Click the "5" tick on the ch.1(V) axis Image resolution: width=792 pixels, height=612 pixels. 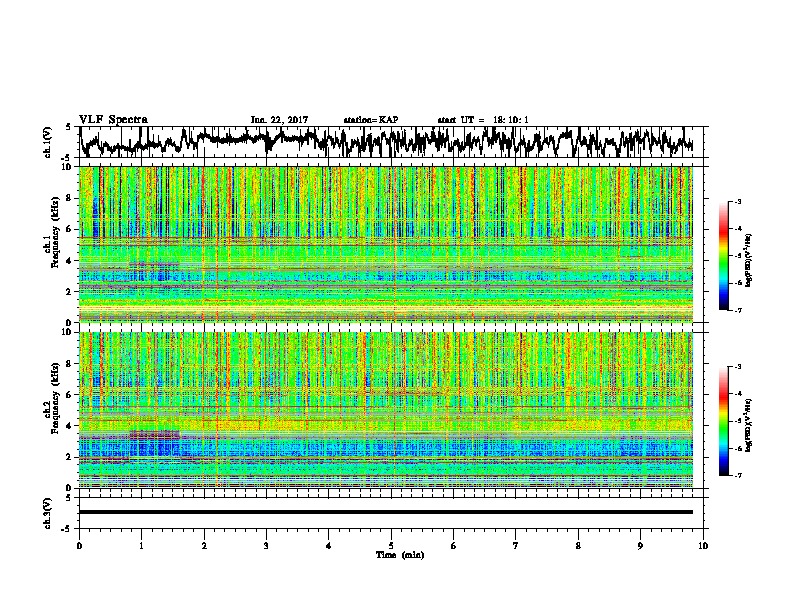(68, 127)
